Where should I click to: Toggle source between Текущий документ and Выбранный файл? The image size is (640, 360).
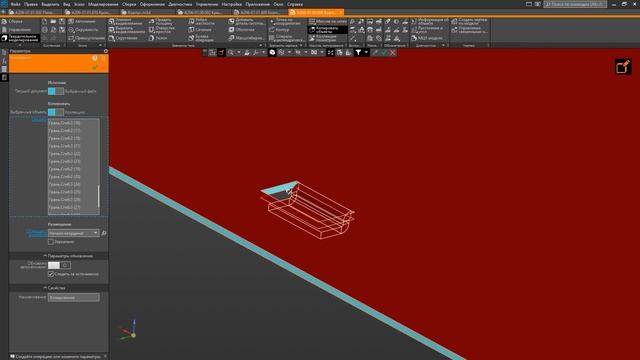point(56,91)
